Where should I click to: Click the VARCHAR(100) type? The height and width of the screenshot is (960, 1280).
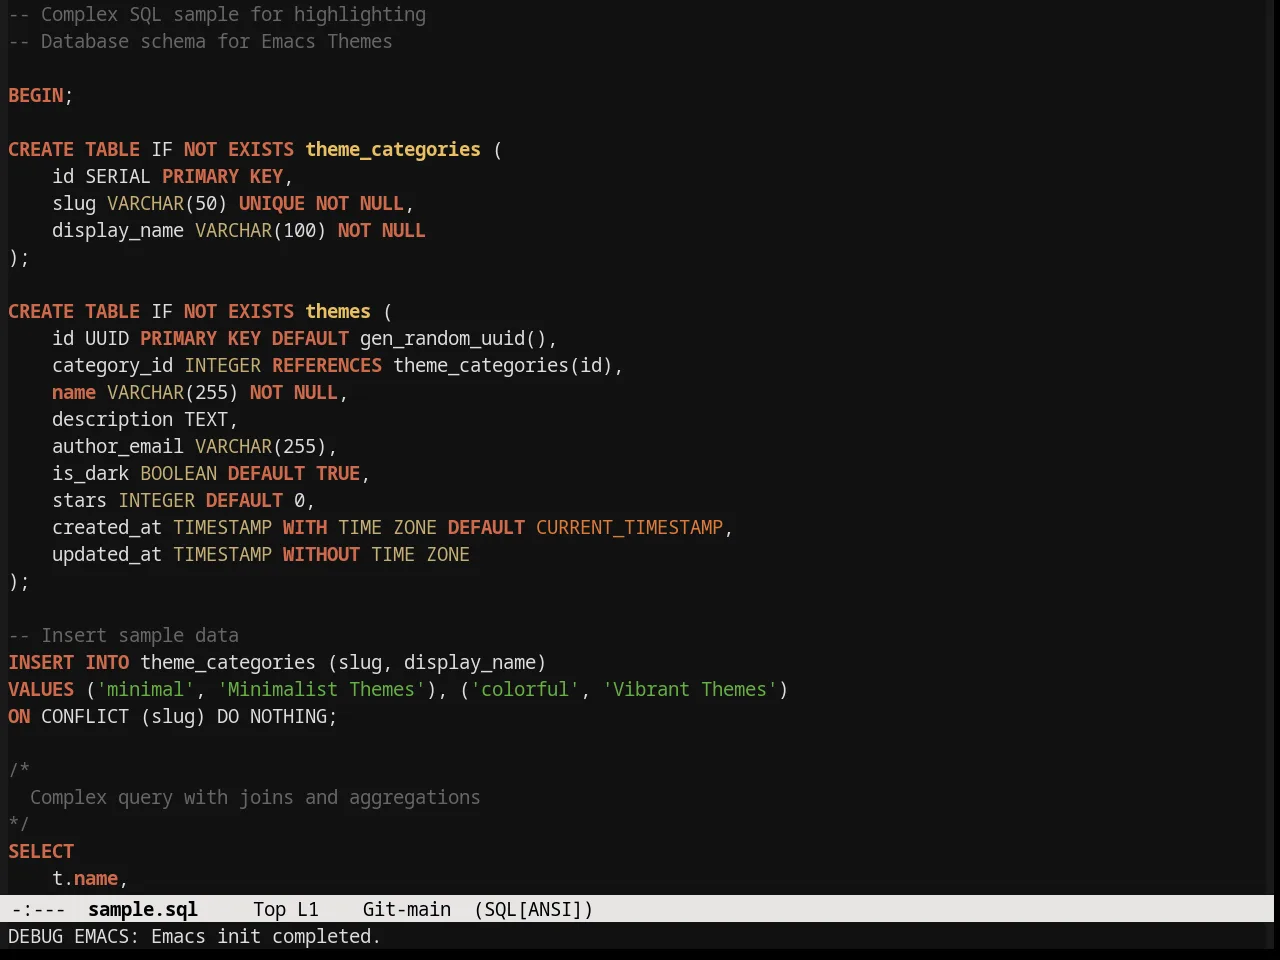(261, 230)
